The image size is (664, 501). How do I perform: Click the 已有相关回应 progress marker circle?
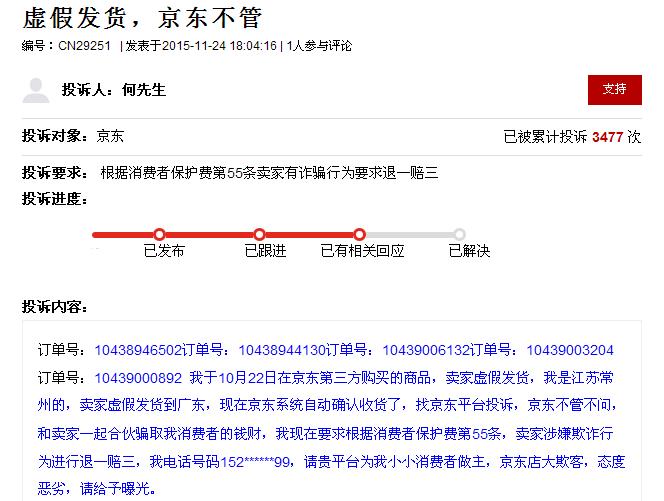[x=360, y=234]
